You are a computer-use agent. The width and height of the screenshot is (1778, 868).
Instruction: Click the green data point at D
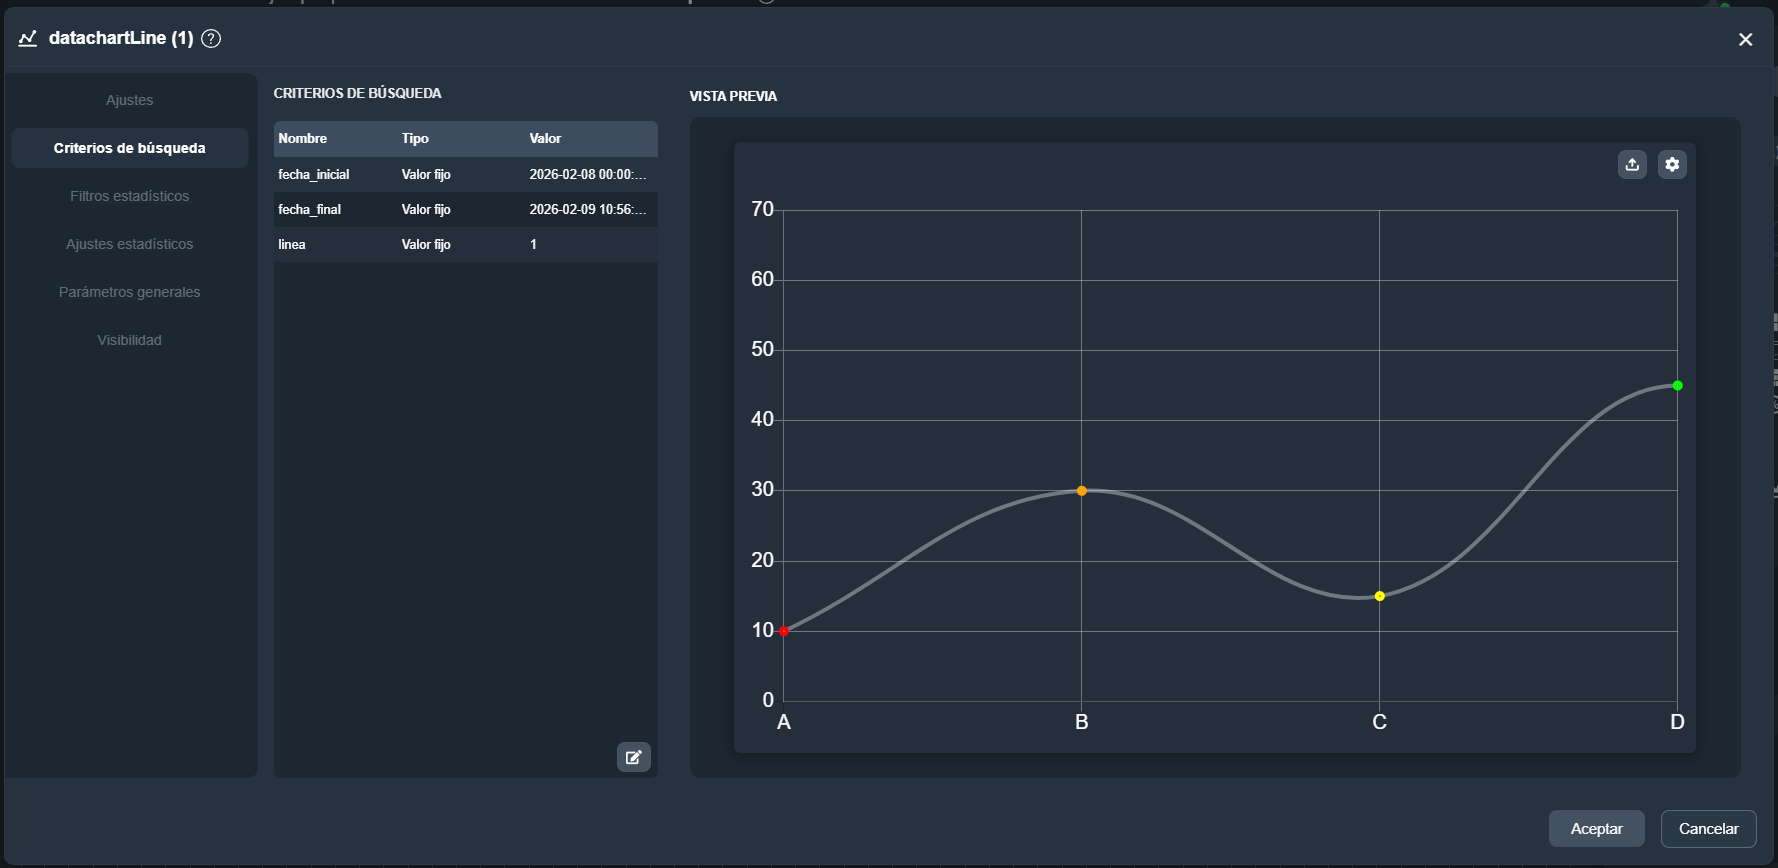1677,386
